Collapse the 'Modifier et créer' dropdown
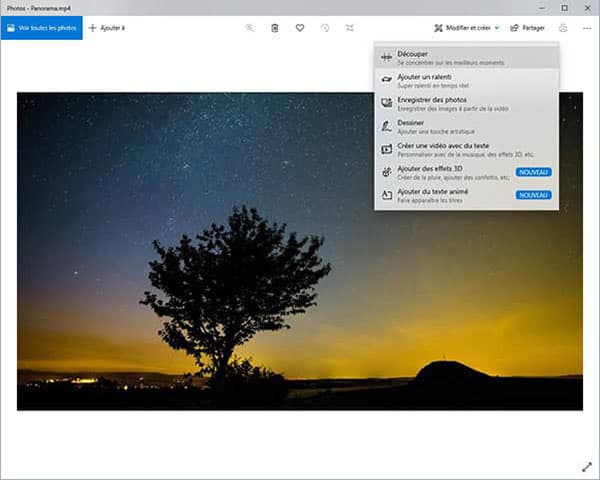Image resolution: width=600 pixels, height=480 pixels. click(x=467, y=28)
